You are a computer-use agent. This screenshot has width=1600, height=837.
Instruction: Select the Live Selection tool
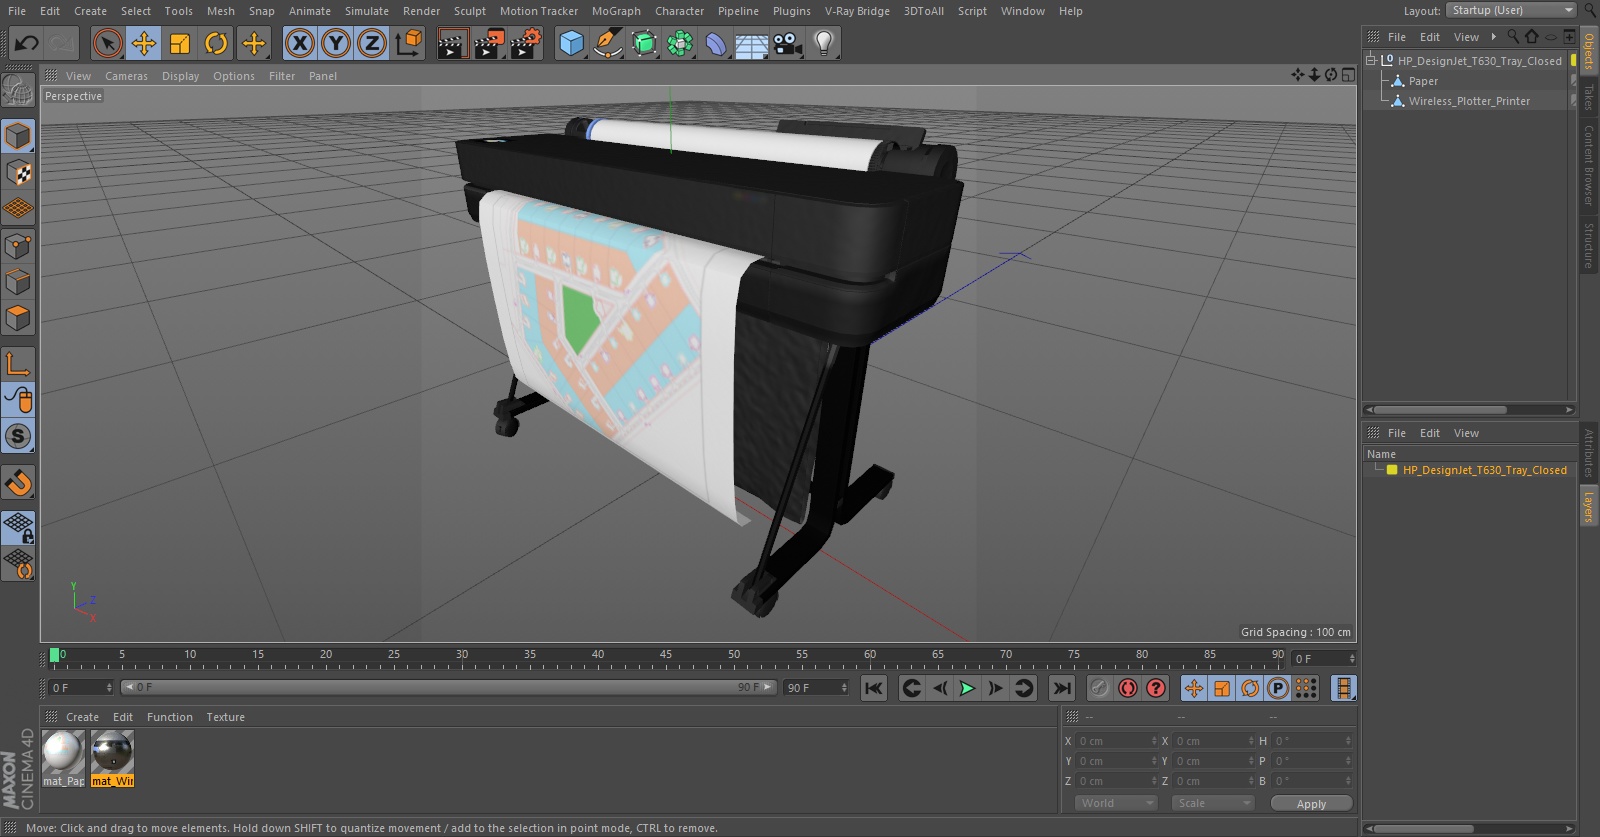coord(108,43)
